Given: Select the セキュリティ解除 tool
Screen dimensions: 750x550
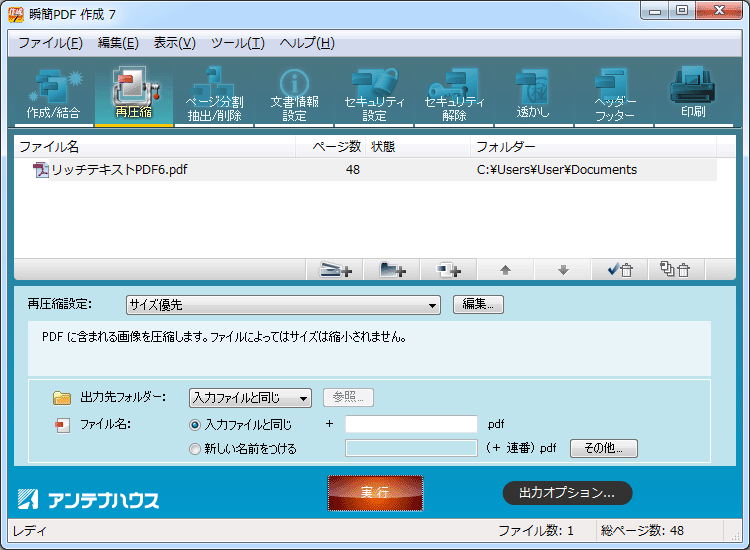Looking at the screenshot, I should tap(454, 94).
